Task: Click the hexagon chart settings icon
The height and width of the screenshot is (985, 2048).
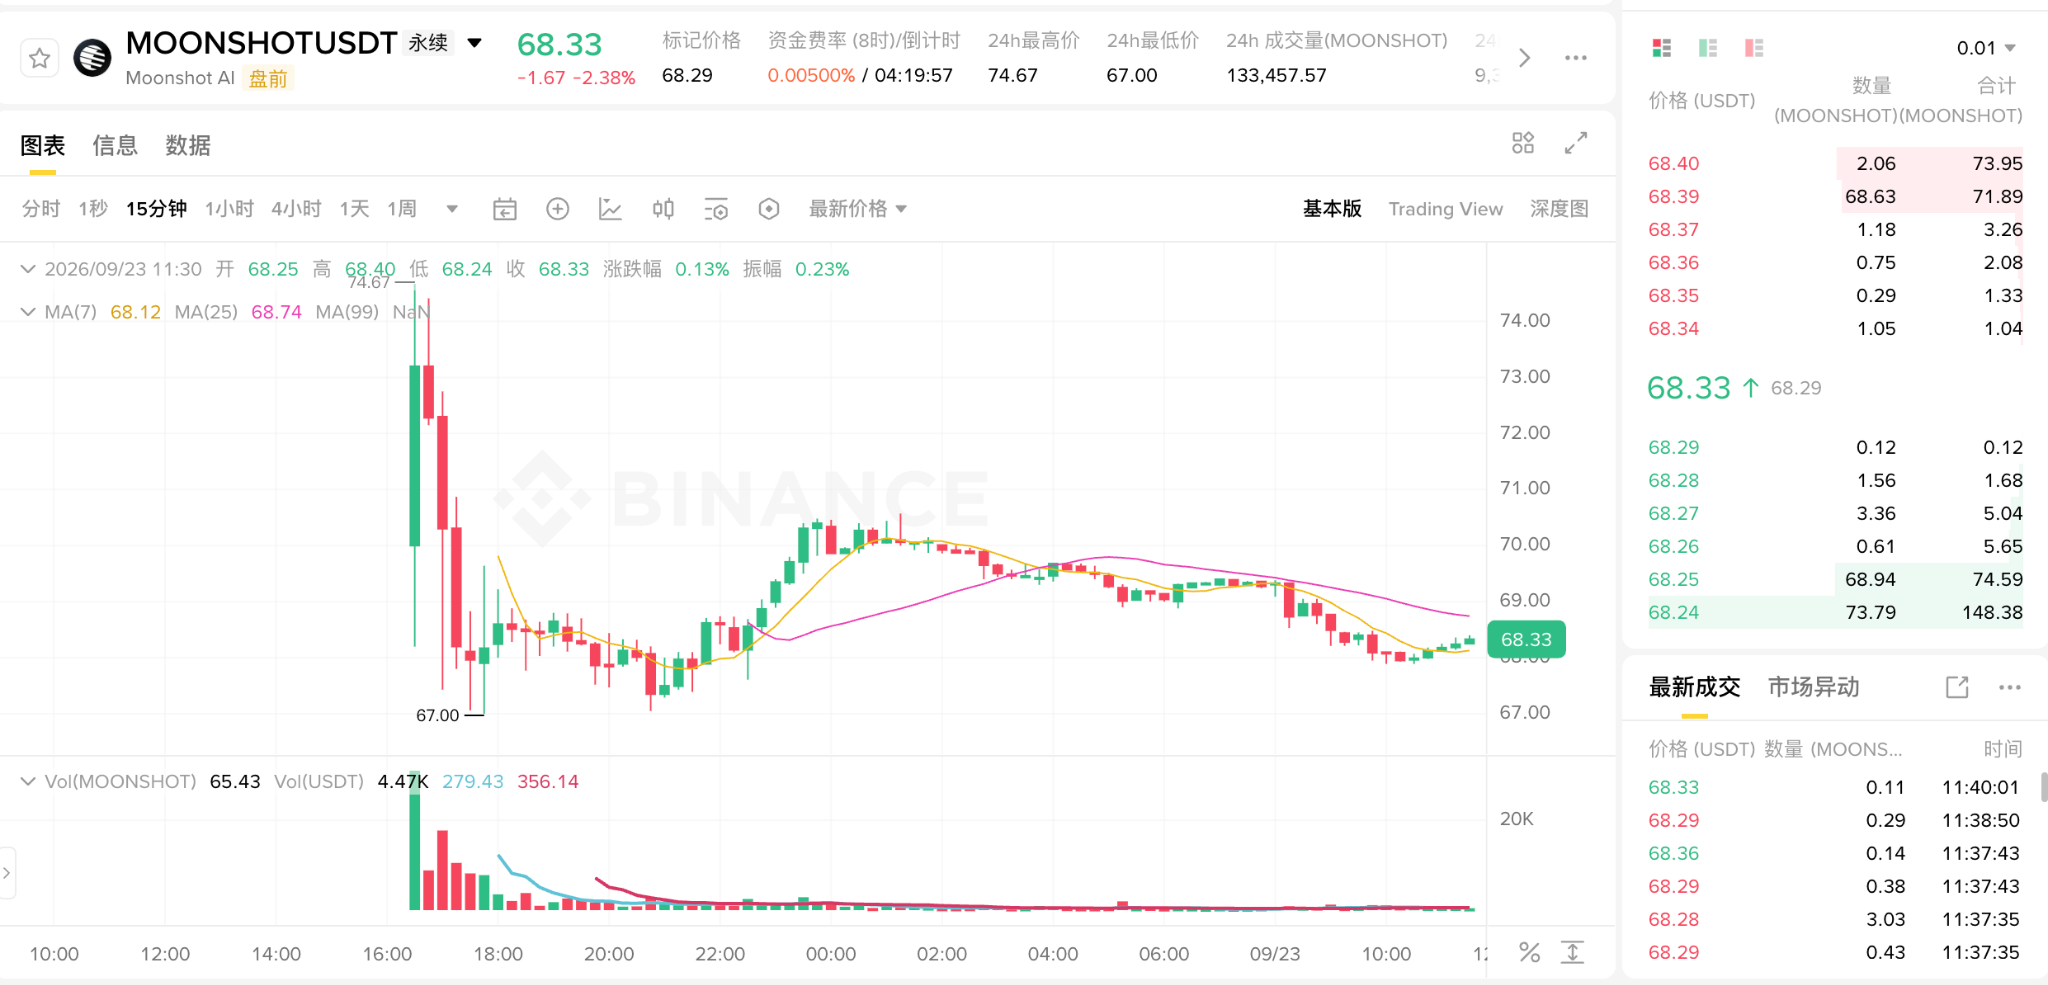Action: (x=769, y=209)
